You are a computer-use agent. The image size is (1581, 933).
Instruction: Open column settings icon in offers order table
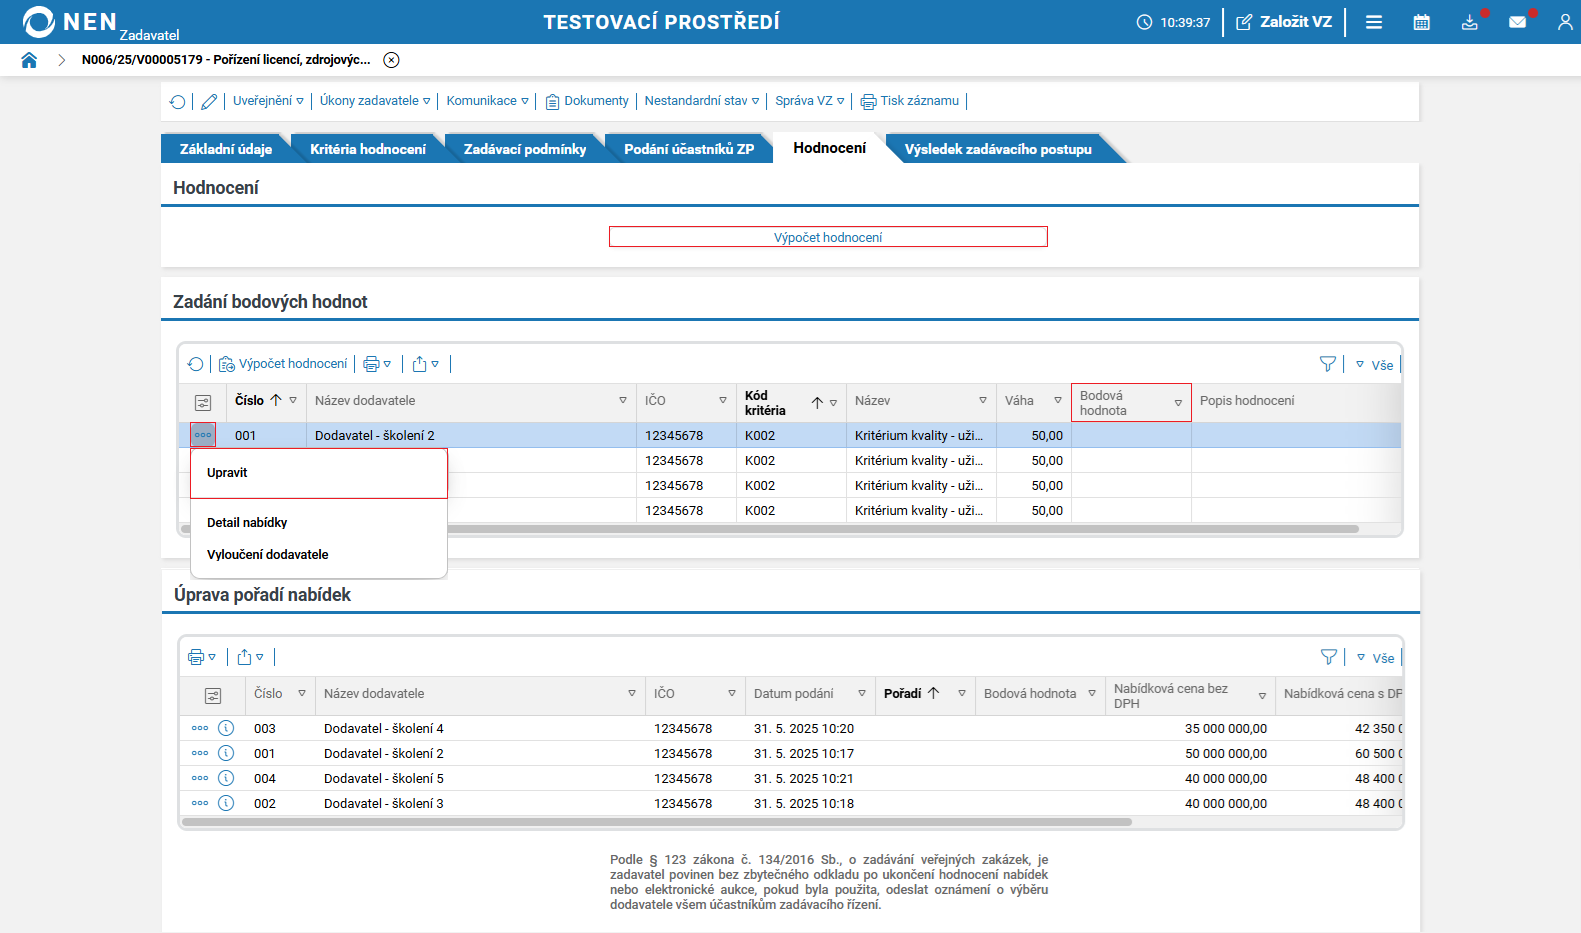(213, 695)
